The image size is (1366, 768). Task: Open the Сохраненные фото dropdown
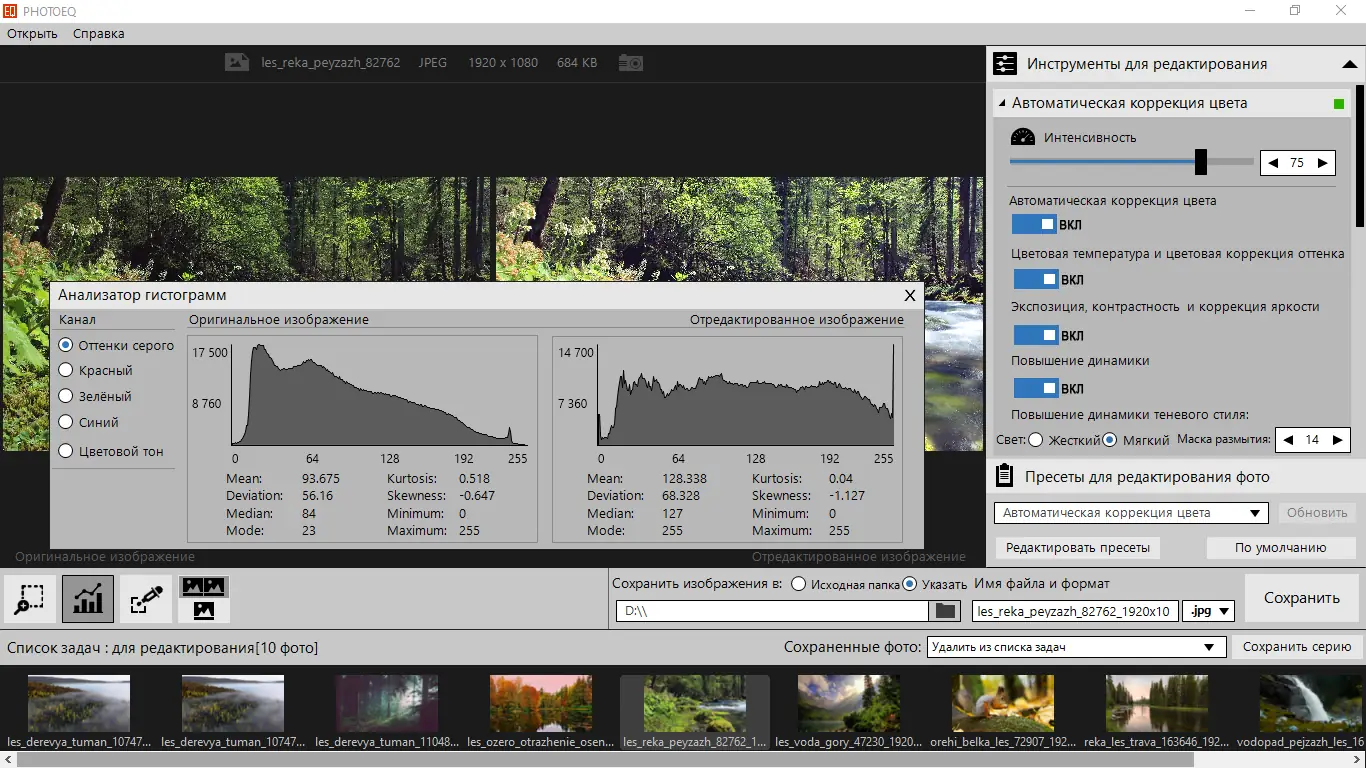[1076, 647]
